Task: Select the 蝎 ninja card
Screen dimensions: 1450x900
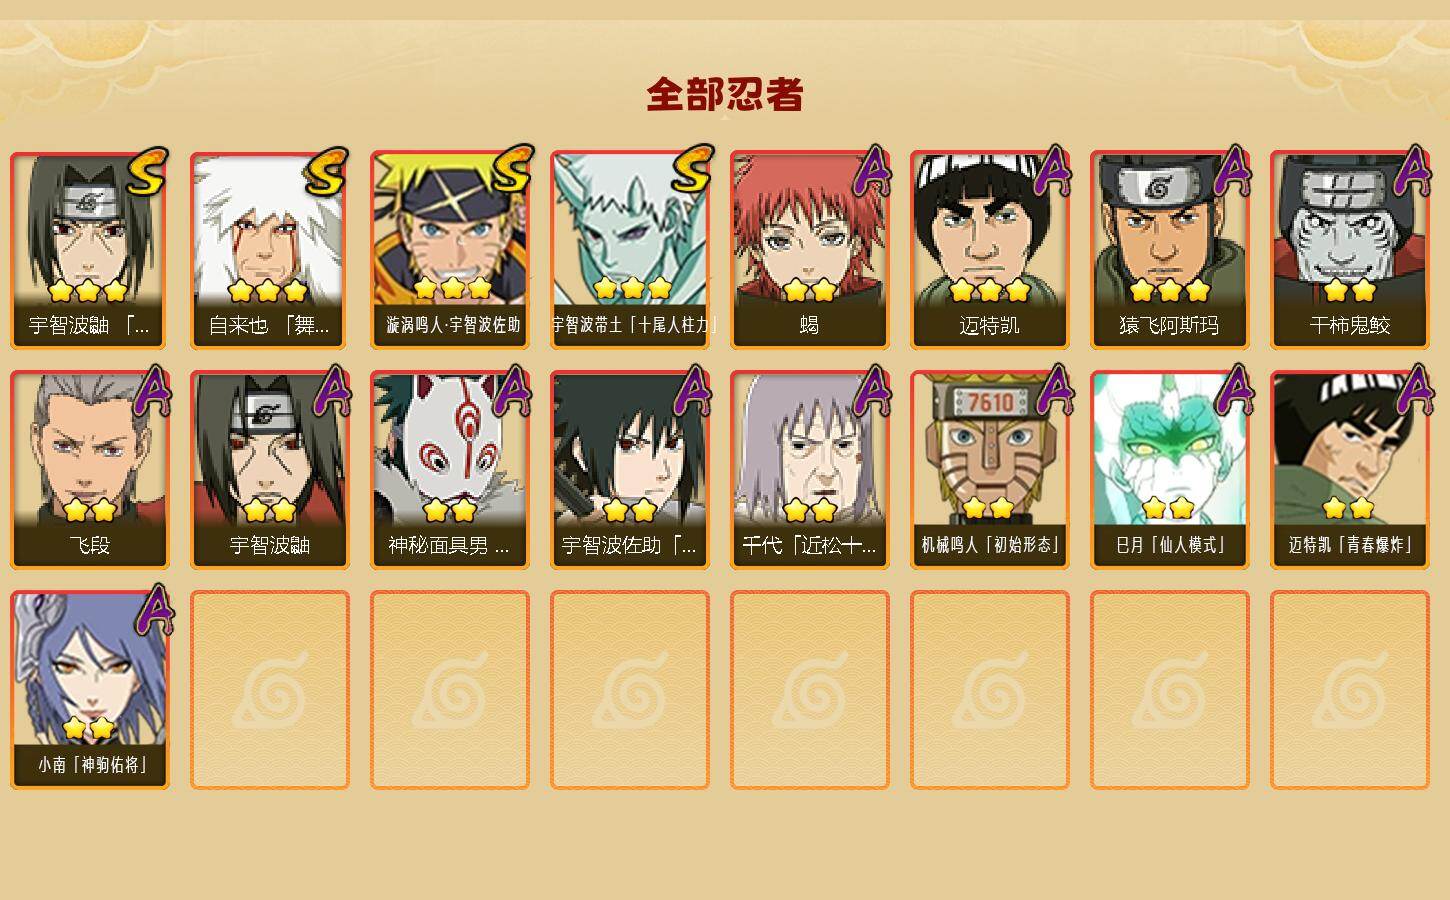Action: 810,250
